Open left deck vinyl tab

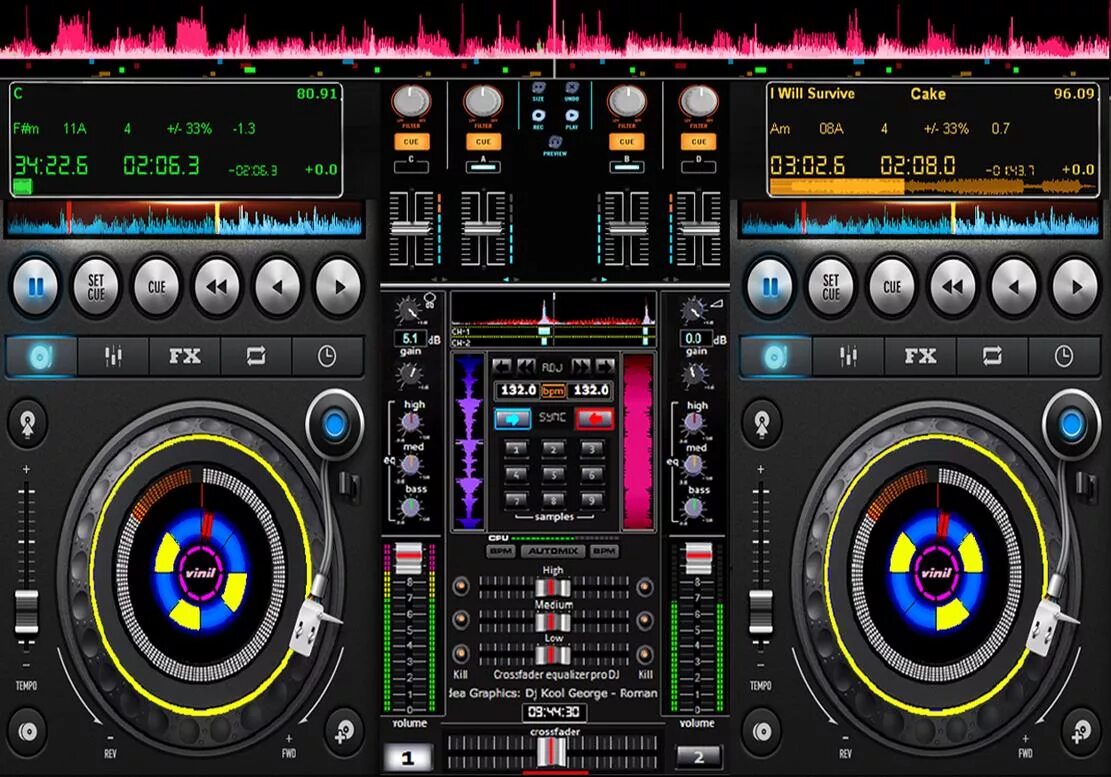click(x=42, y=356)
